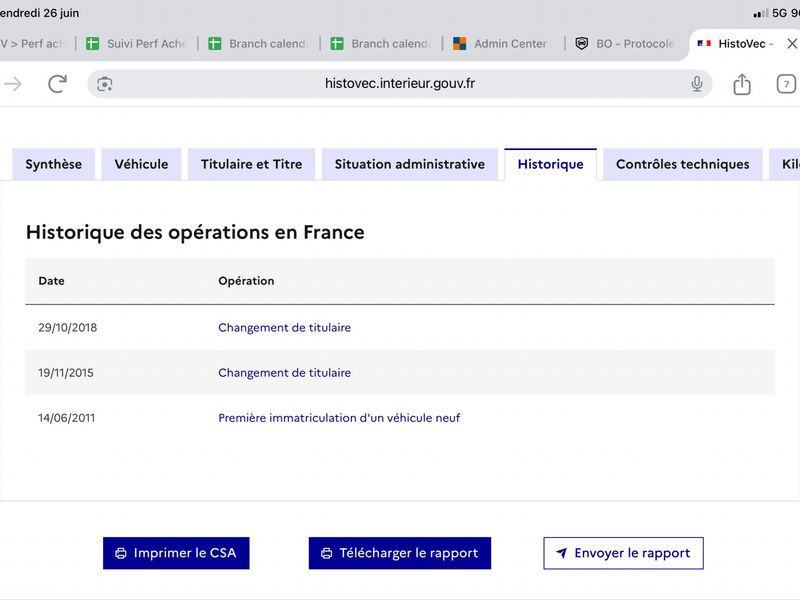
Task: Open the Véhicule tab
Action: (141, 164)
